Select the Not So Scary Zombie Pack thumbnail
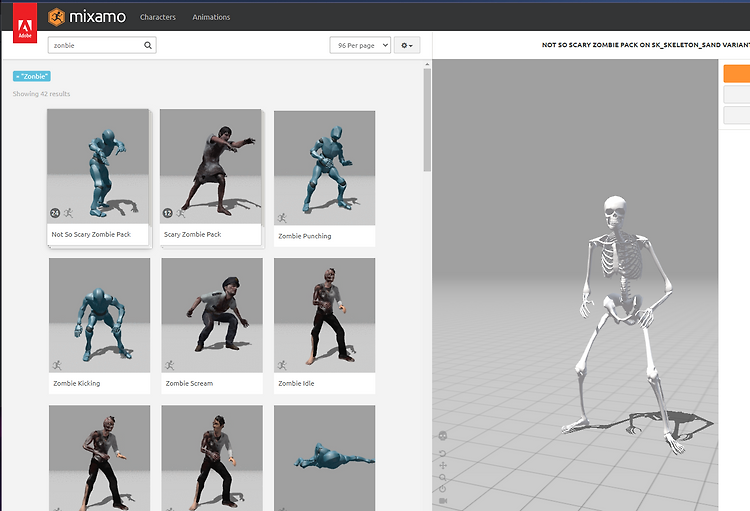Image resolution: width=750 pixels, height=511 pixels. tap(98, 167)
